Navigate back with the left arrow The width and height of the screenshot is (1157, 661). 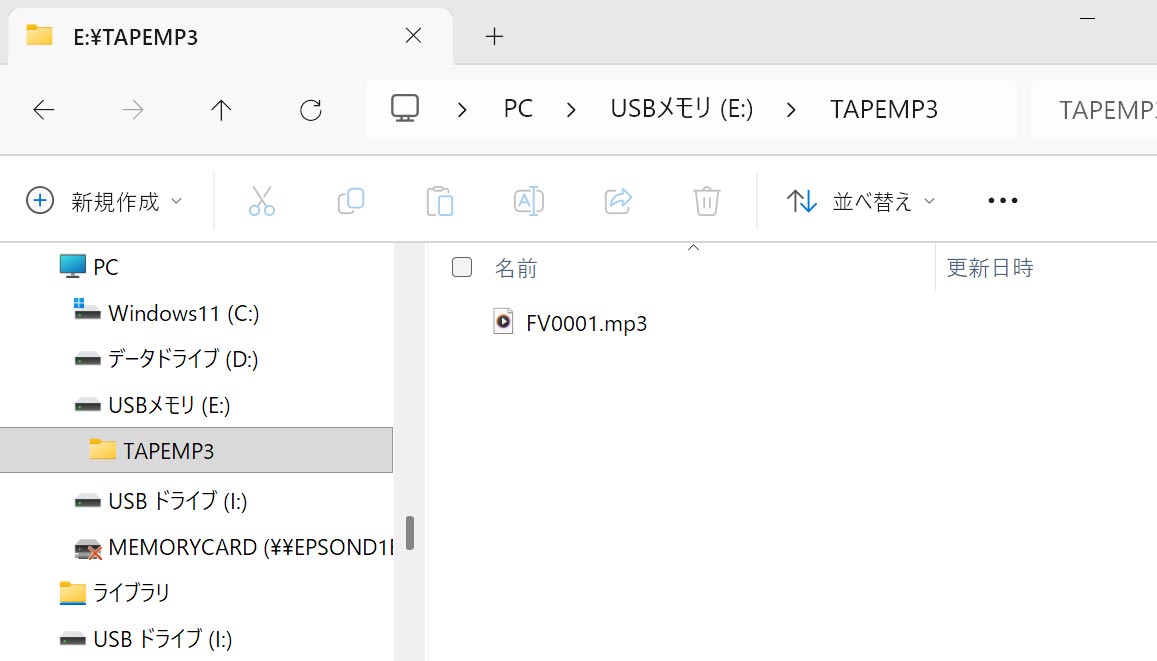44,110
